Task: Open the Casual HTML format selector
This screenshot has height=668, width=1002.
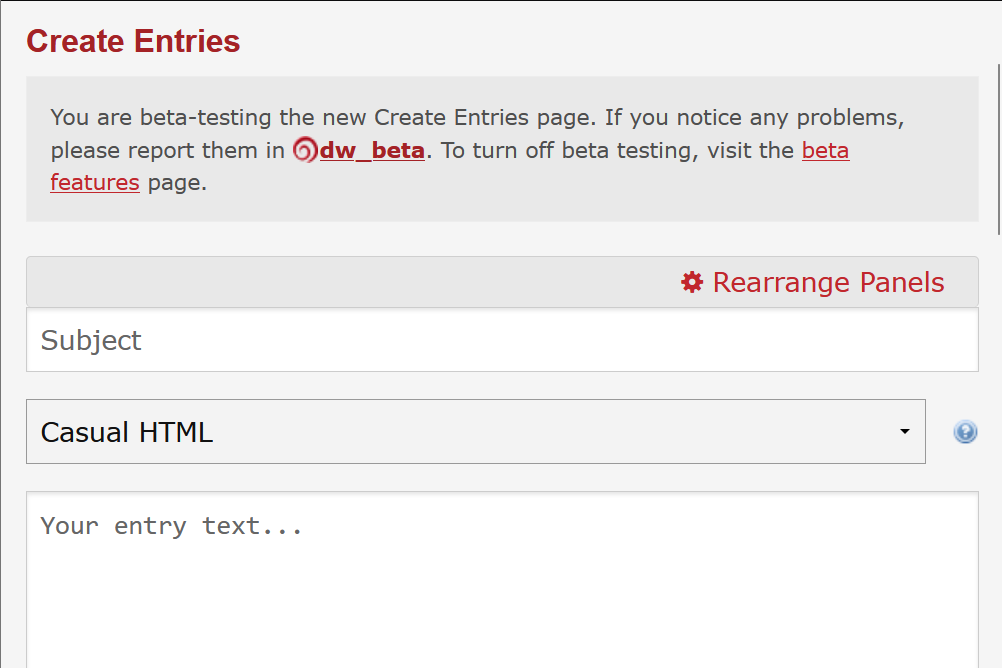Action: [475, 431]
